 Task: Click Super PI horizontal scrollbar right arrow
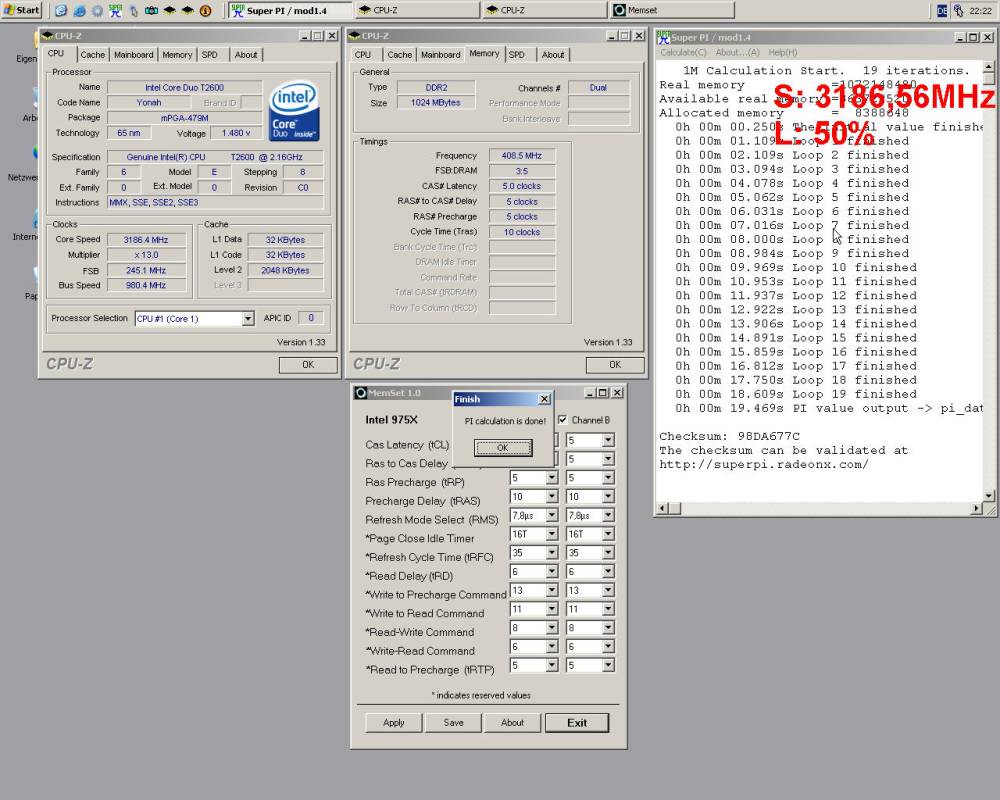coord(976,508)
